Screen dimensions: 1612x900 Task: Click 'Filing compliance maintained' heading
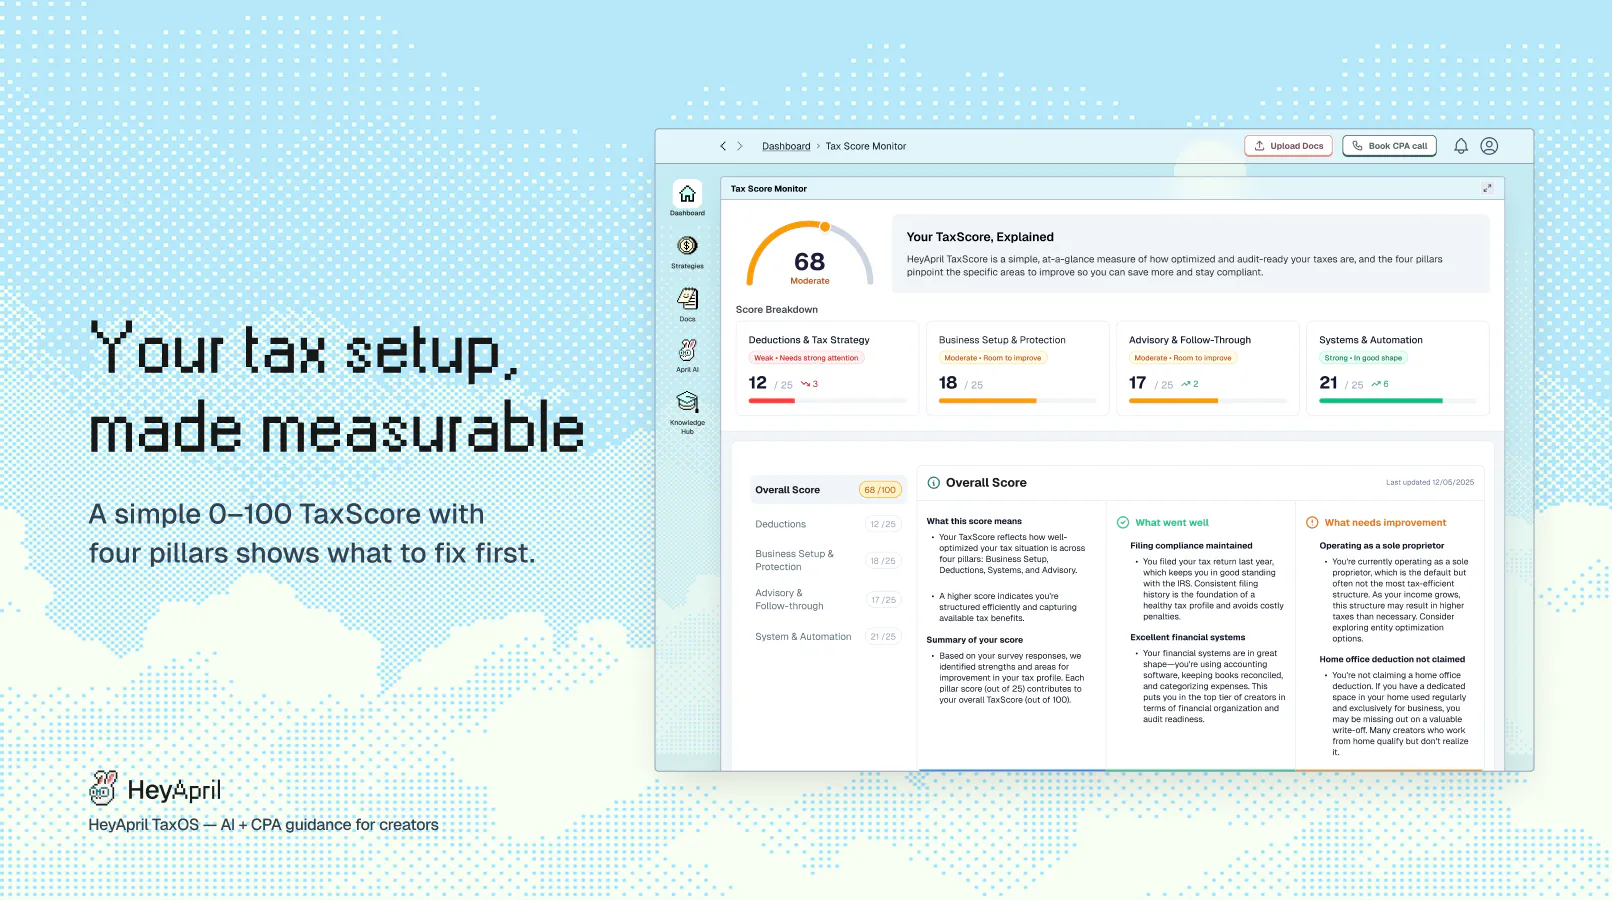click(x=1191, y=546)
